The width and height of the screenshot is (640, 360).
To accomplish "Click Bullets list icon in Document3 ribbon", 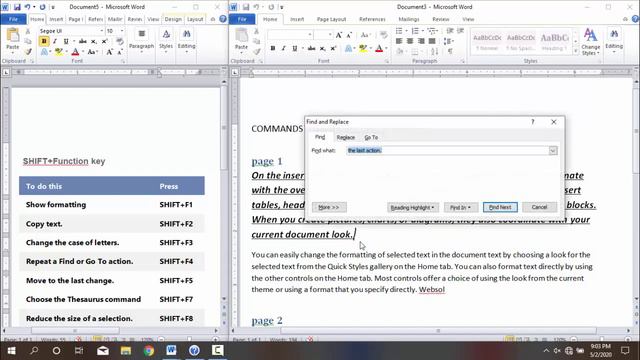I will (x=400, y=31).
